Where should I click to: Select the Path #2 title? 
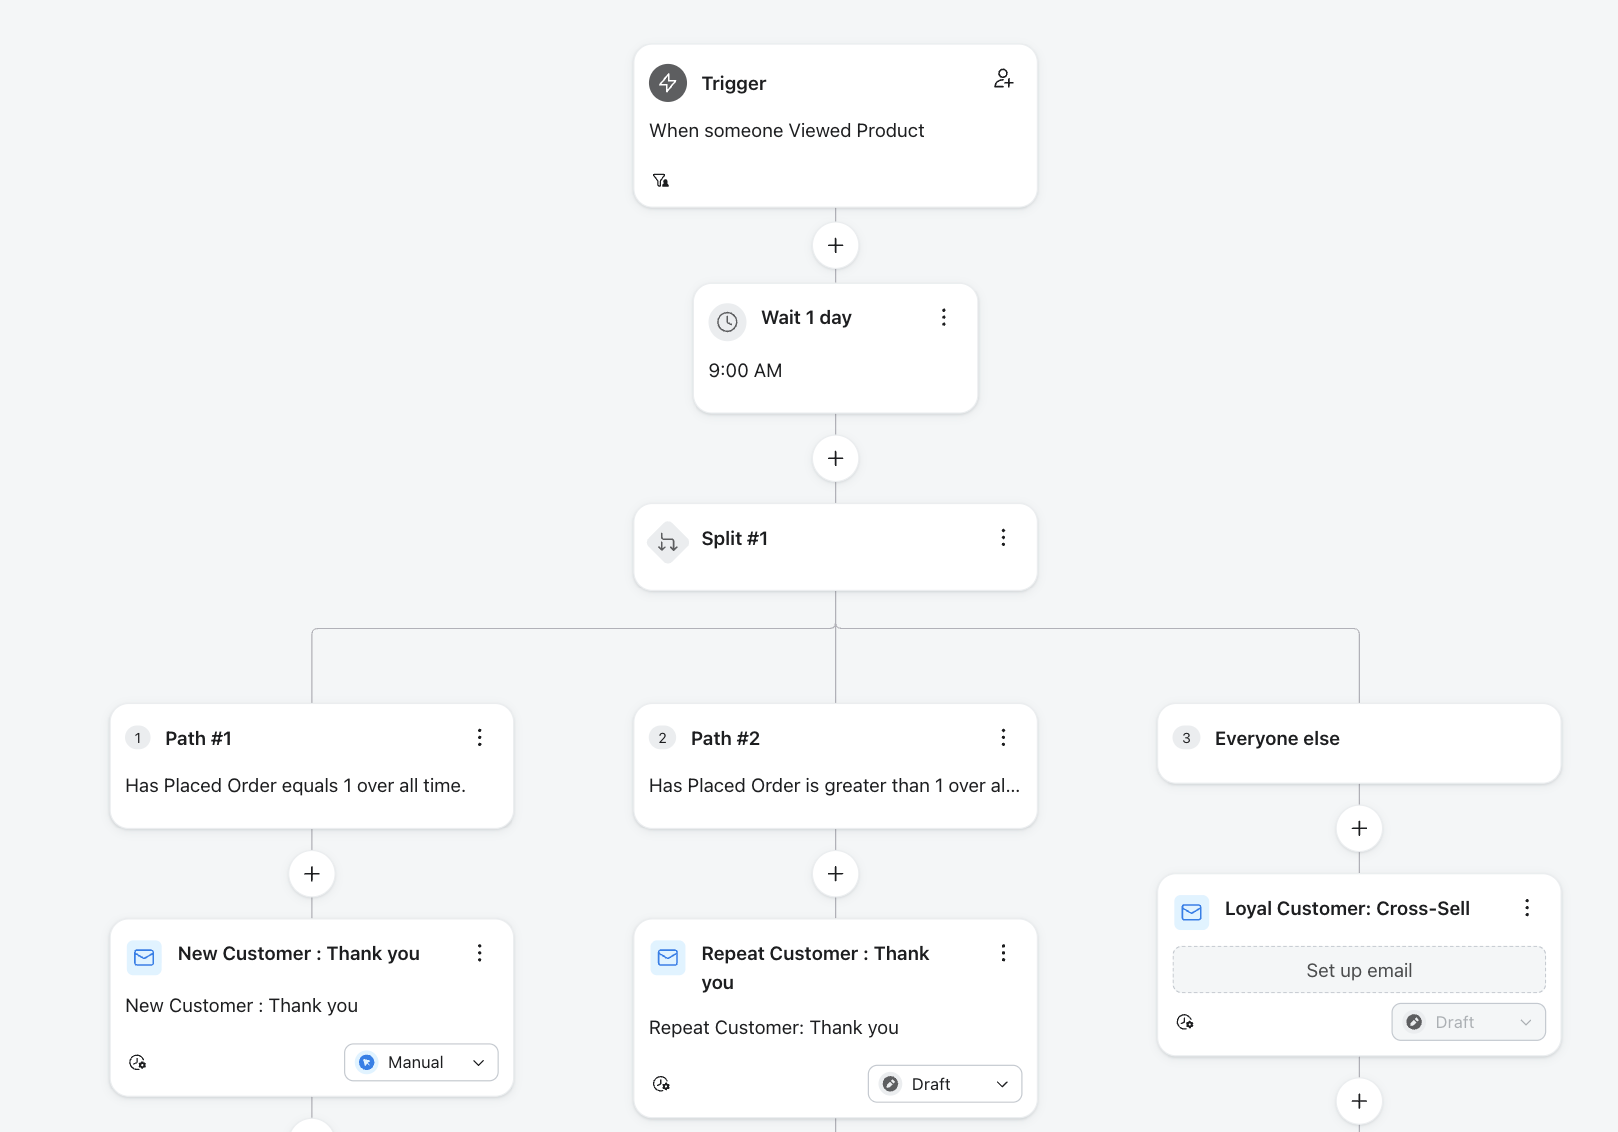(x=725, y=739)
